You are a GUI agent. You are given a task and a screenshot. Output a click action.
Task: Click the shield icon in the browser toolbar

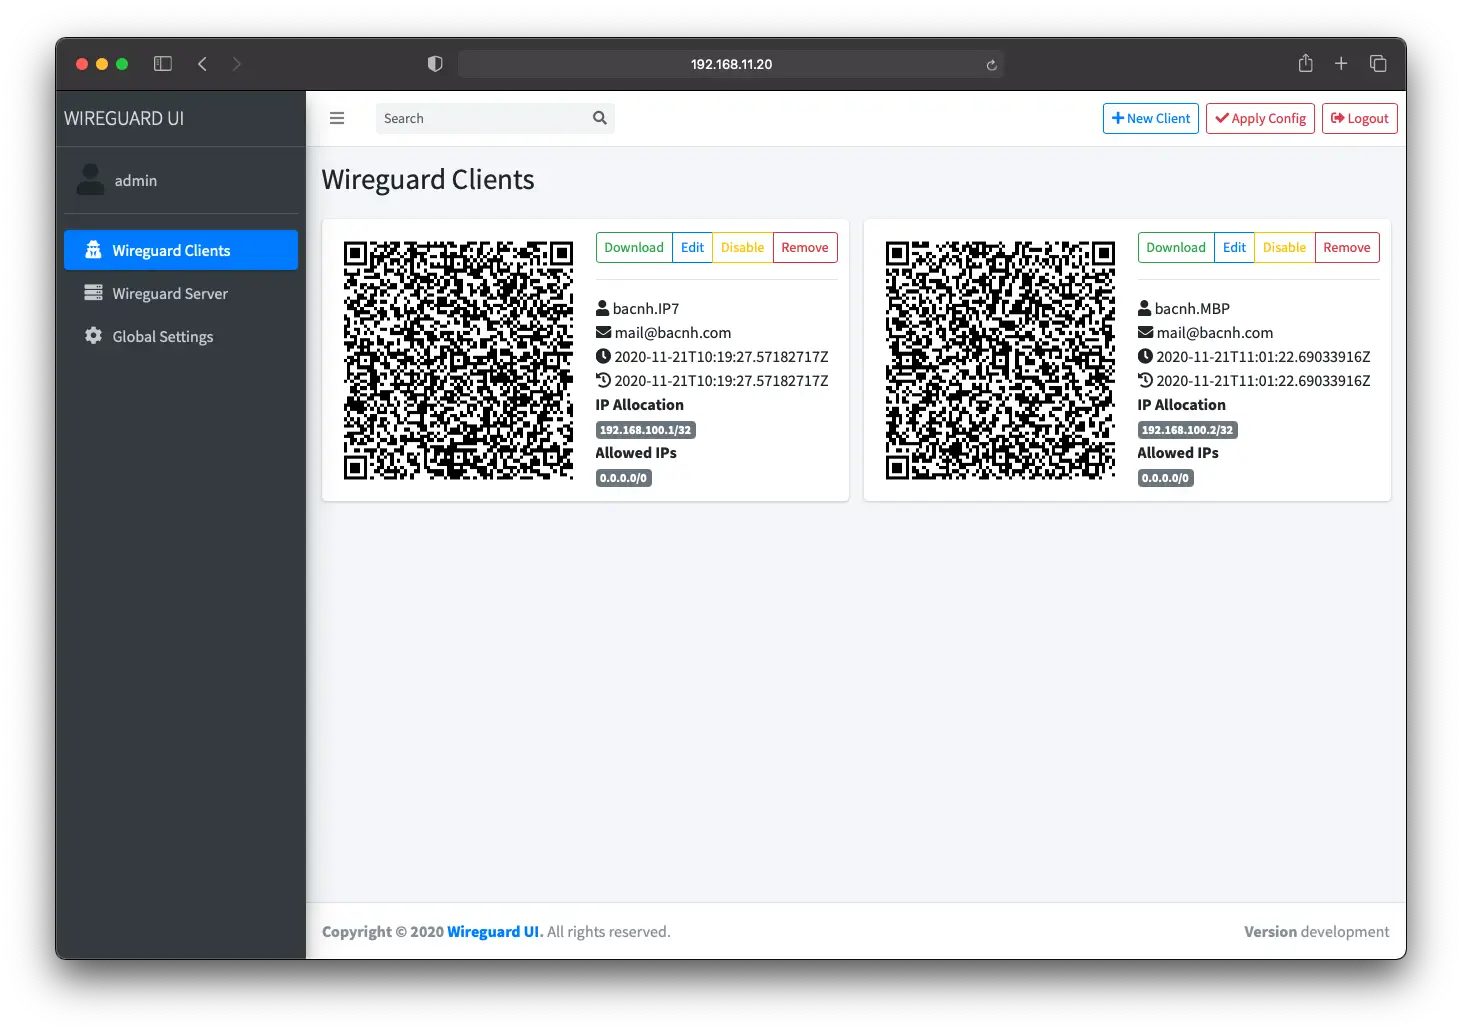(x=434, y=63)
